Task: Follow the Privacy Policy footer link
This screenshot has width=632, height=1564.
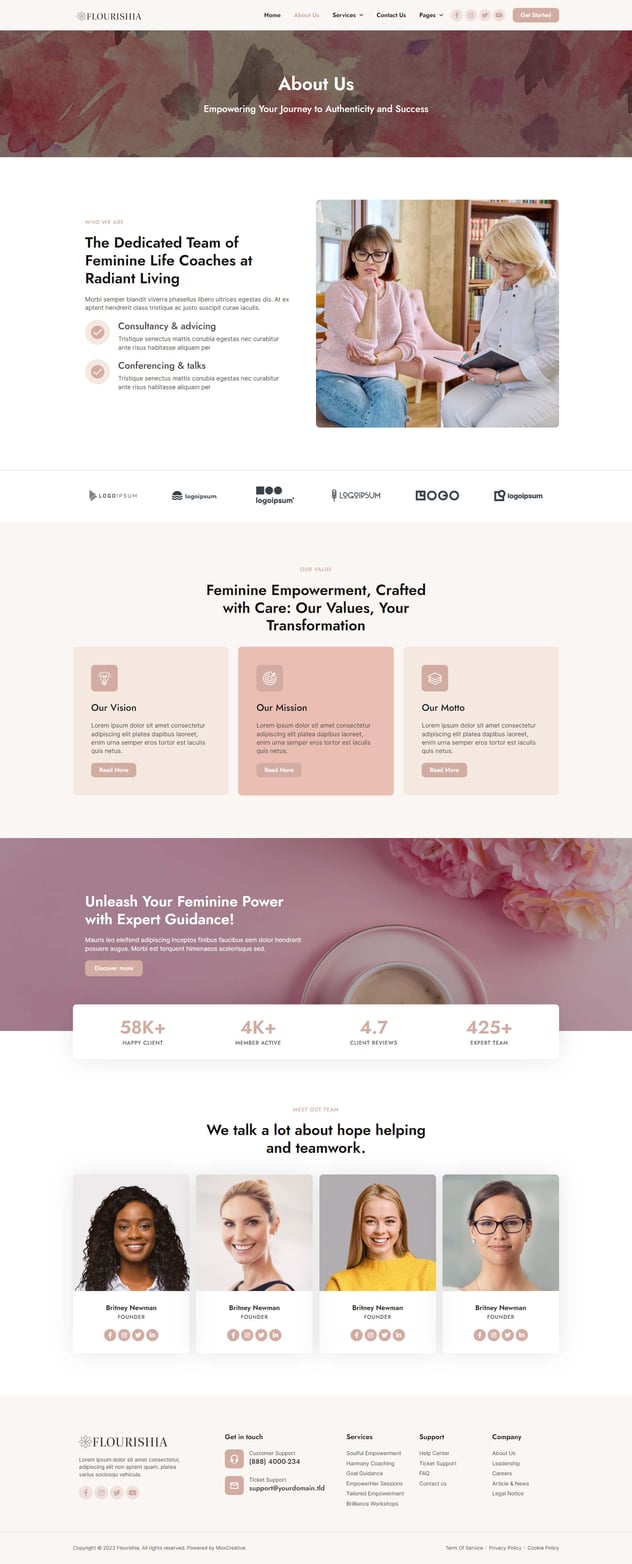Action: (505, 1548)
